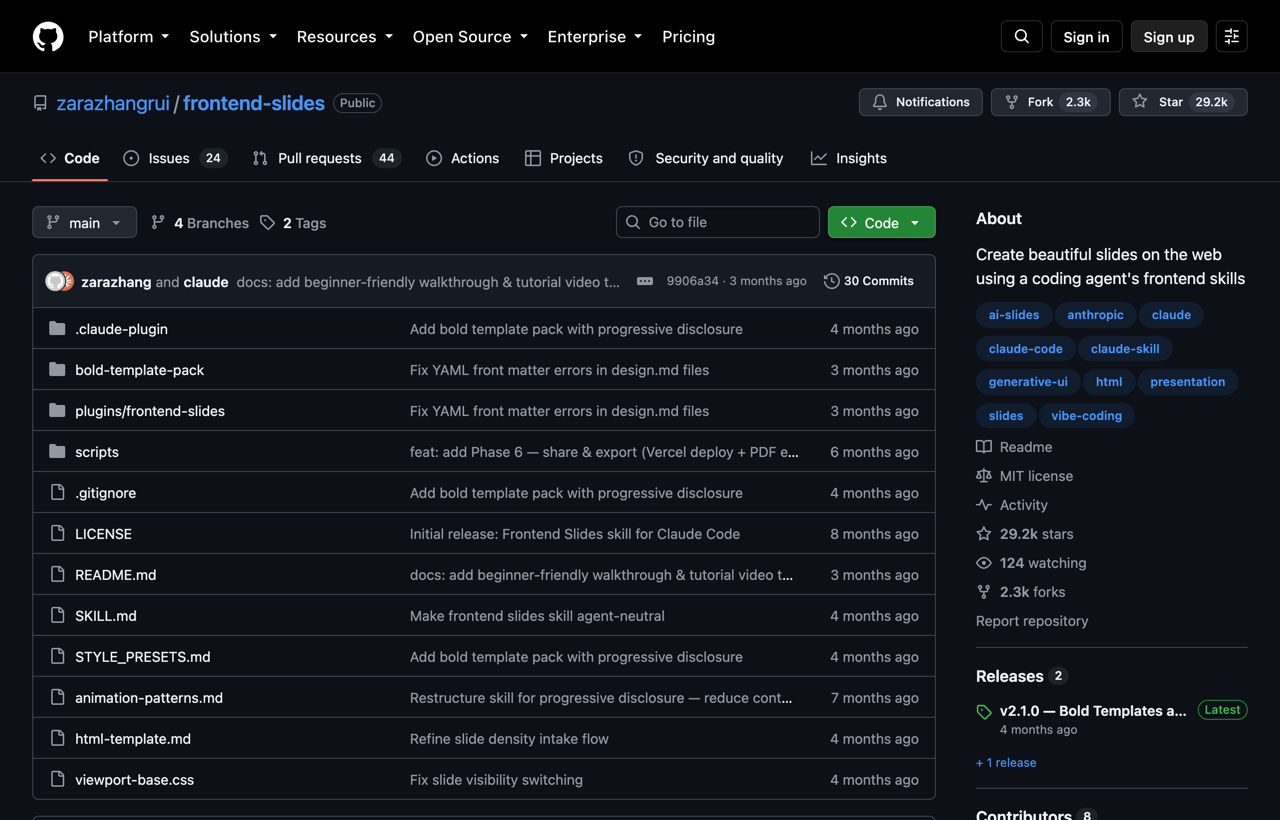The image size is (1280, 820).
Task: Open the SKILL.md file
Action: pyautogui.click(x=106, y=616)
